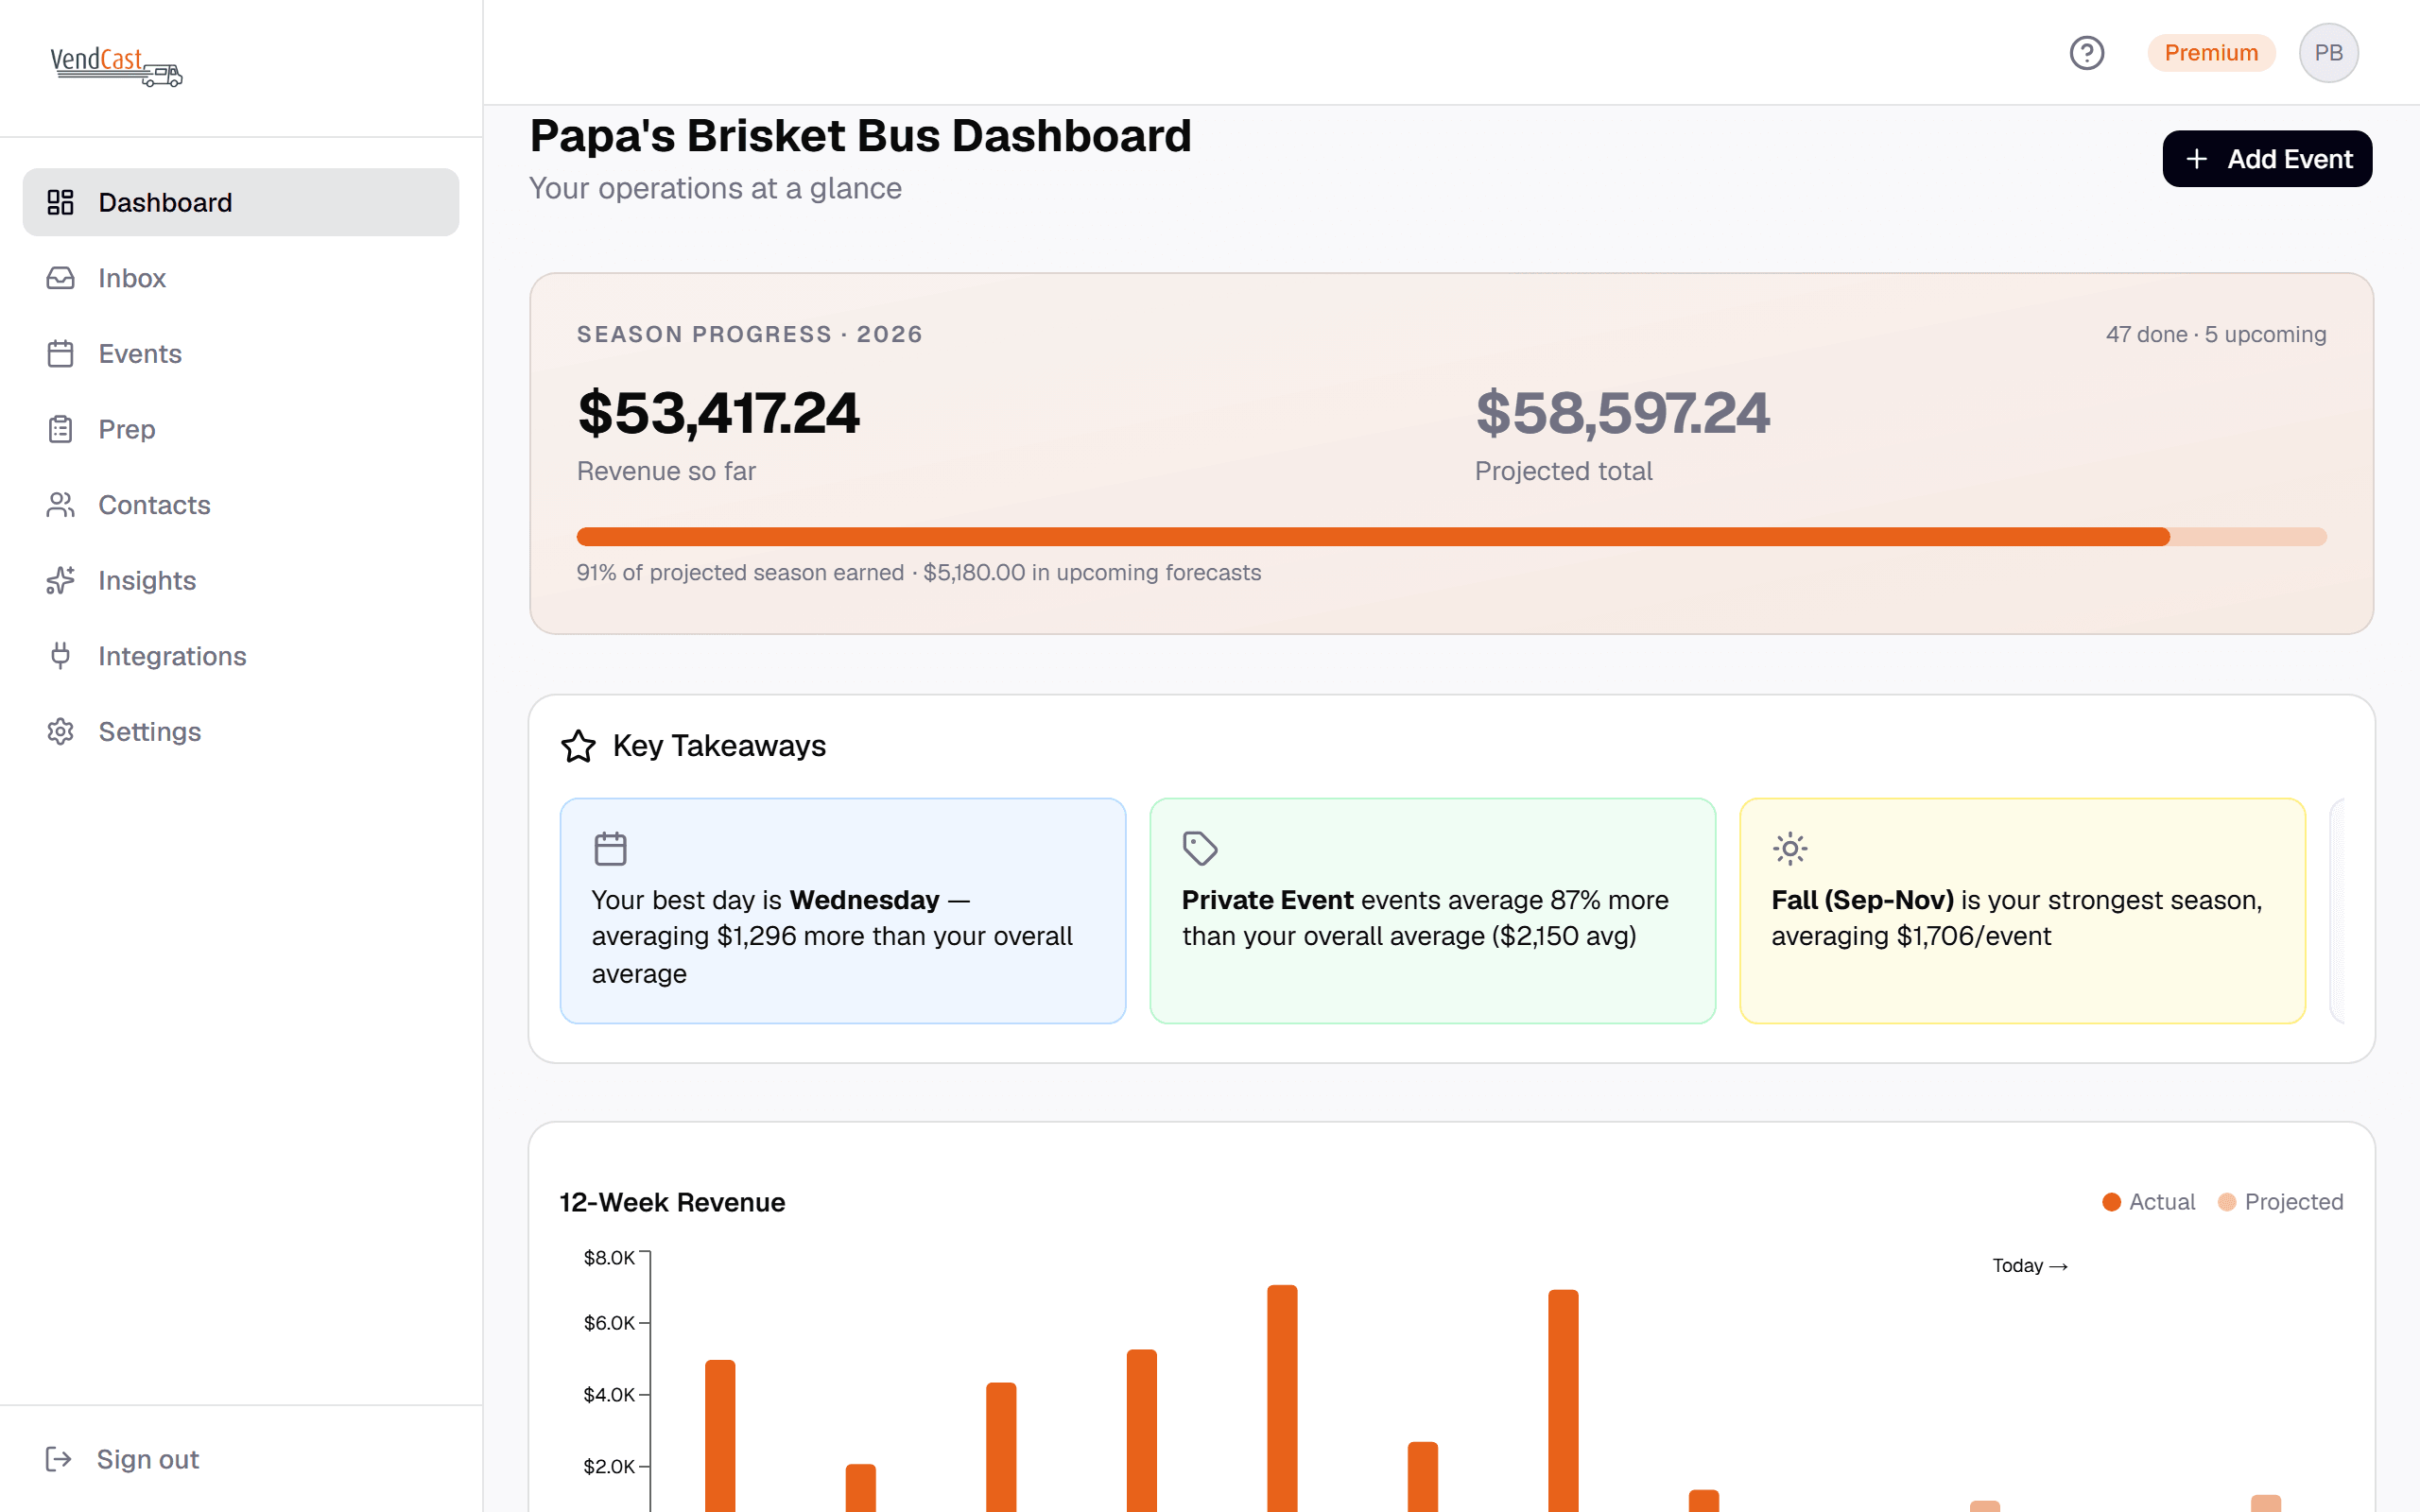The height and width of the screenshot is (1512, 2420).
Task: Click the $2.0K axis label
Action: pos(609,1467)
